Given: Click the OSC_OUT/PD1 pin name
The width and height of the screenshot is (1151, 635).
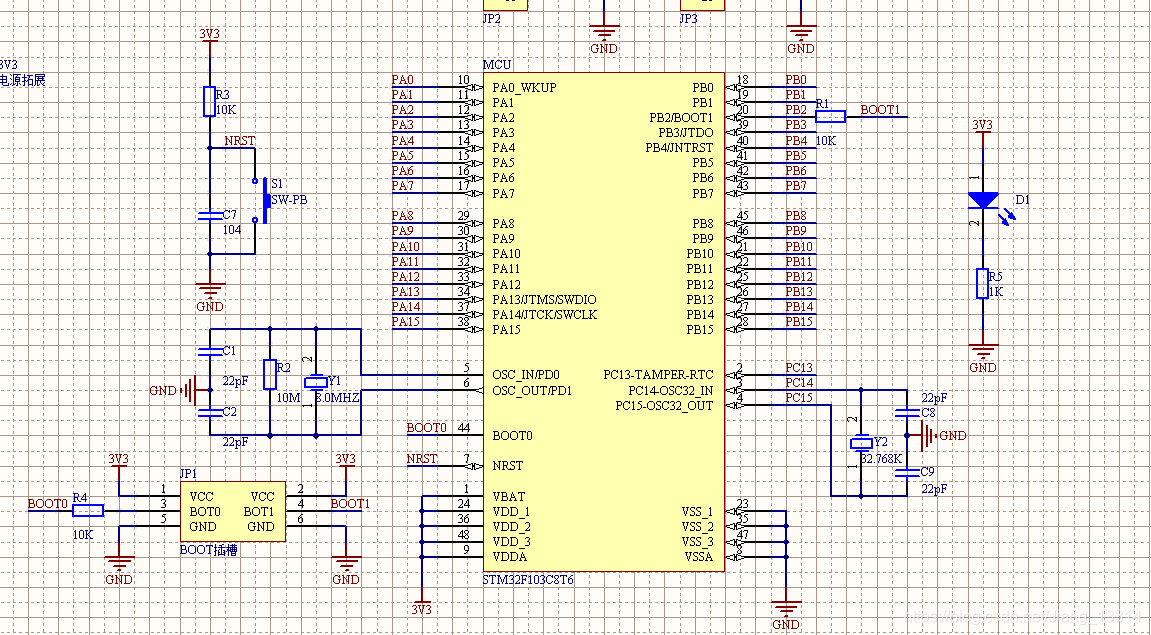Looking at the screenshot, I should [531, 391].
